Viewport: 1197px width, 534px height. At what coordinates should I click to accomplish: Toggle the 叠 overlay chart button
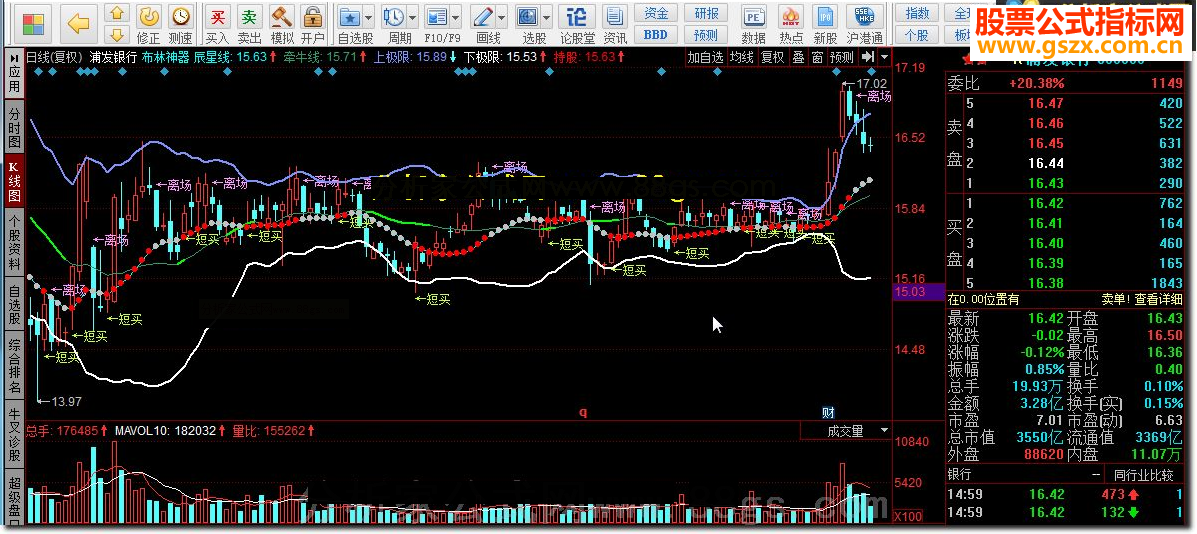798,57
